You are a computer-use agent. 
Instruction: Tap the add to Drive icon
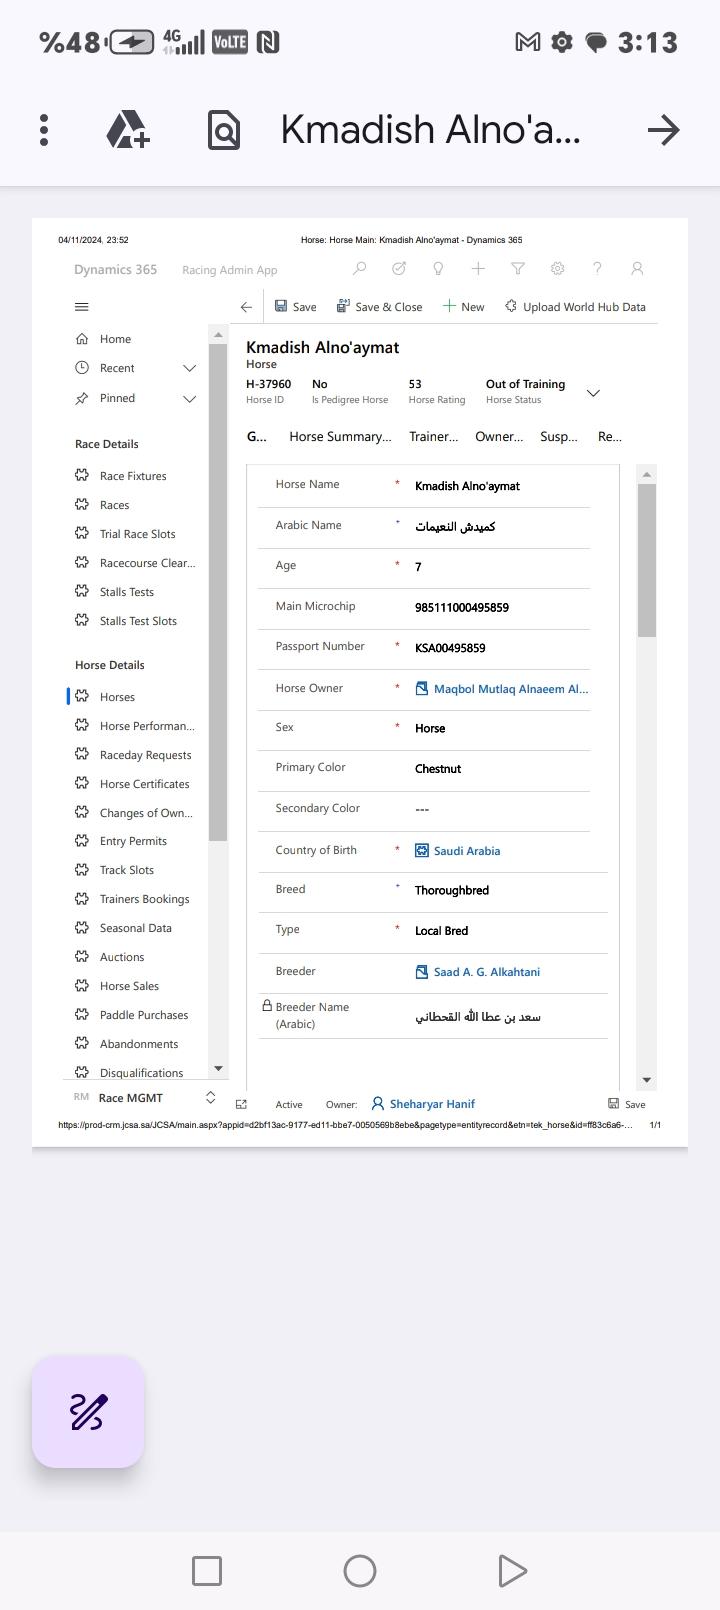point(128,130)
